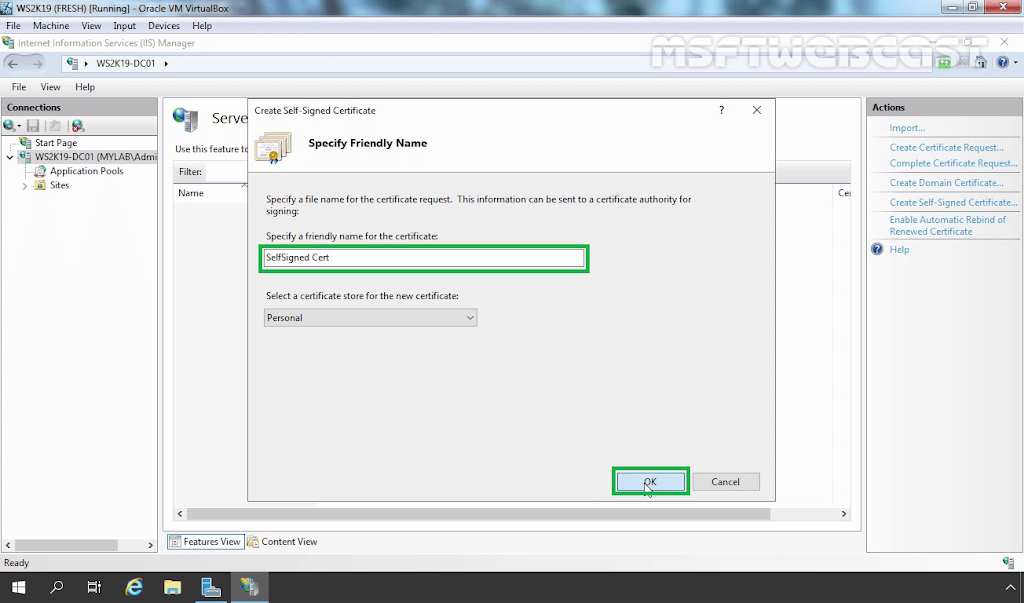Open the dropdown arrow beside the new connection icon
The height and width of the screenshot is (603, 1024).
[x=20, y=126]
